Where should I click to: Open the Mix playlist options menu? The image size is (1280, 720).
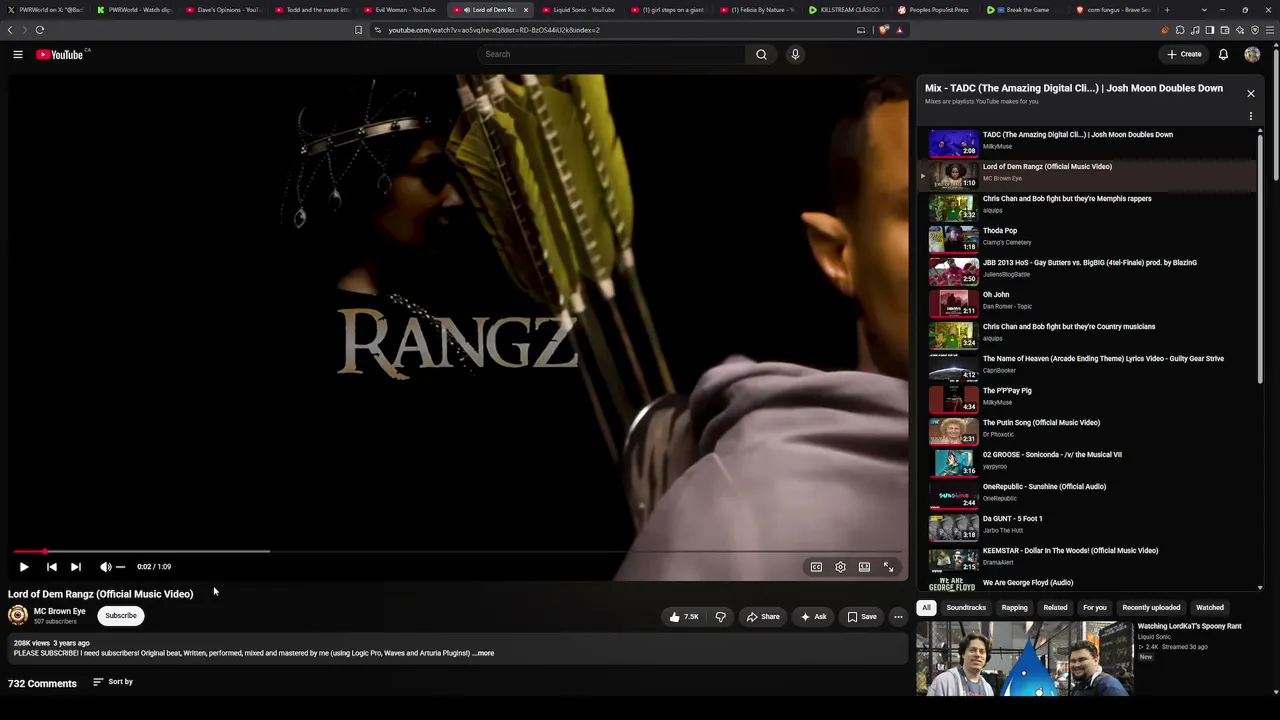pos(1250,116)
